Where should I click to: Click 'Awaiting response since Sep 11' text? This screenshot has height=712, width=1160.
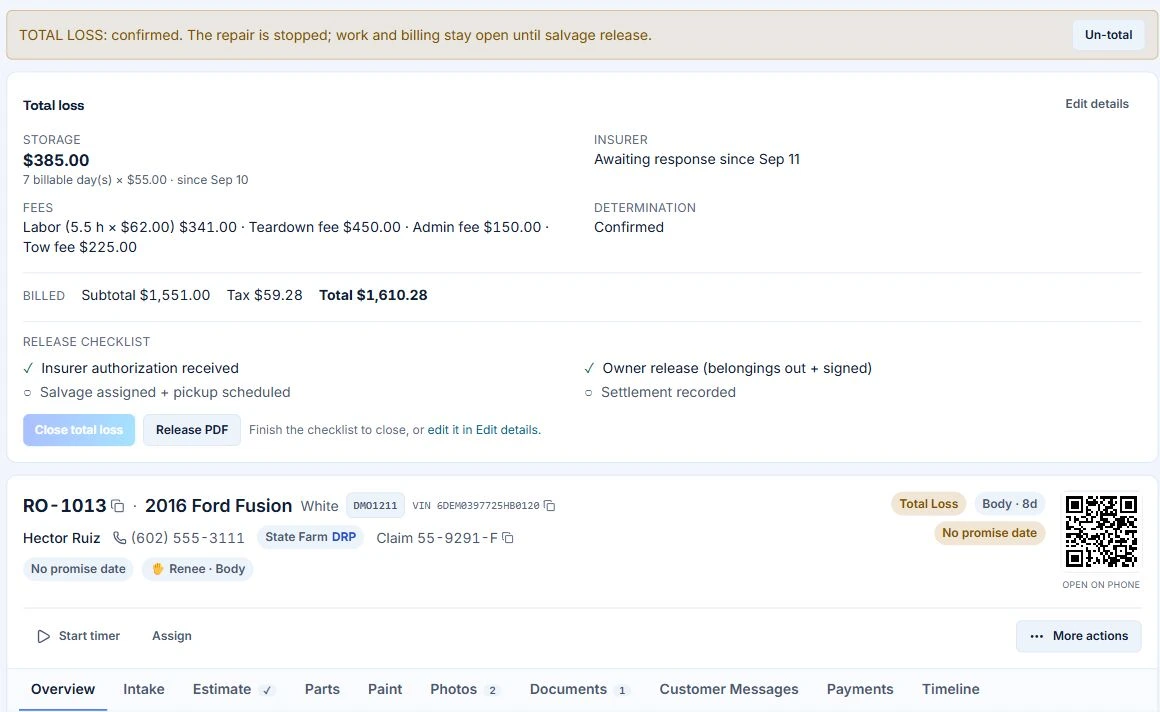(x=697, y=159)
